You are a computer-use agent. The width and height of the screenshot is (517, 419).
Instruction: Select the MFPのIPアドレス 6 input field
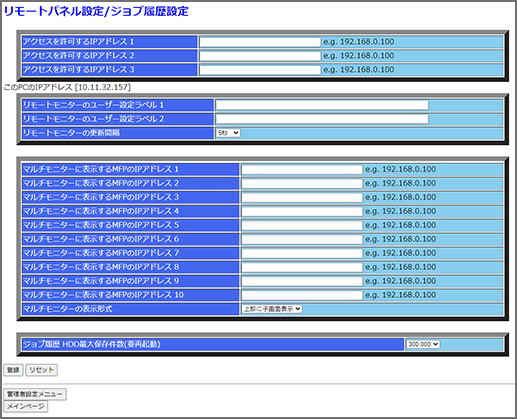[x=302, y=240]
